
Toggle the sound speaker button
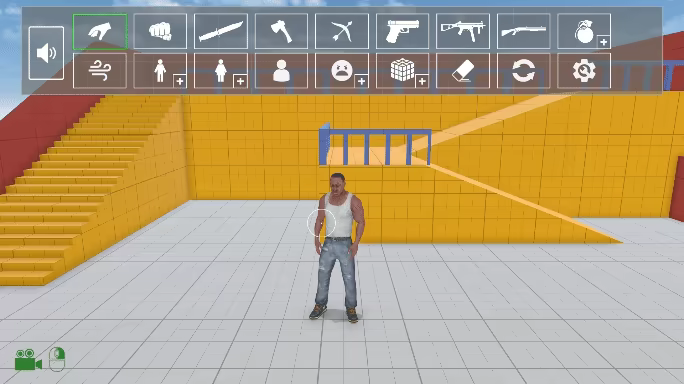[x=46, y=53]
